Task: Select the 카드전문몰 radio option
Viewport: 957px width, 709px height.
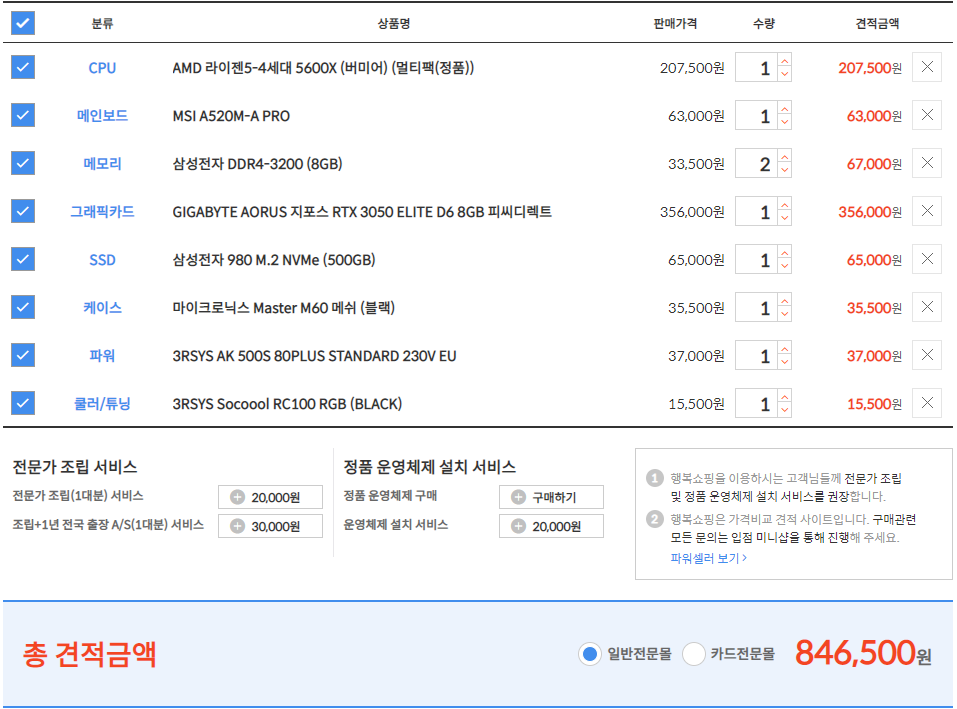Action: point(693,654)
